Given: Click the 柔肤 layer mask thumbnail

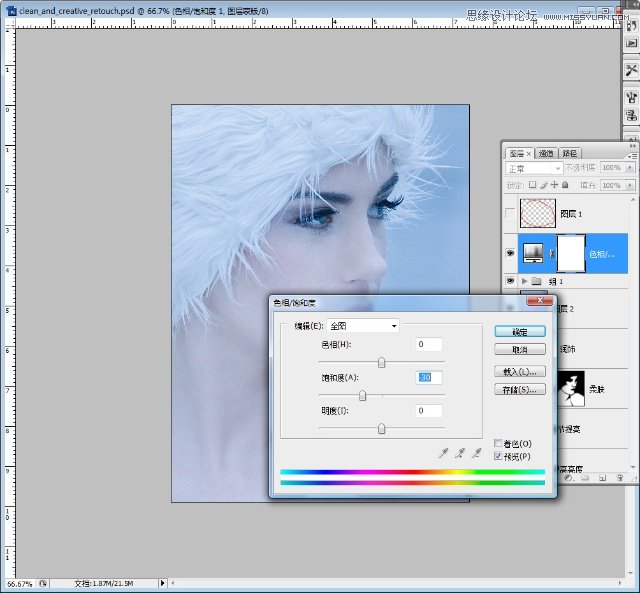Looking at the screenshot, I should [571, 388].
